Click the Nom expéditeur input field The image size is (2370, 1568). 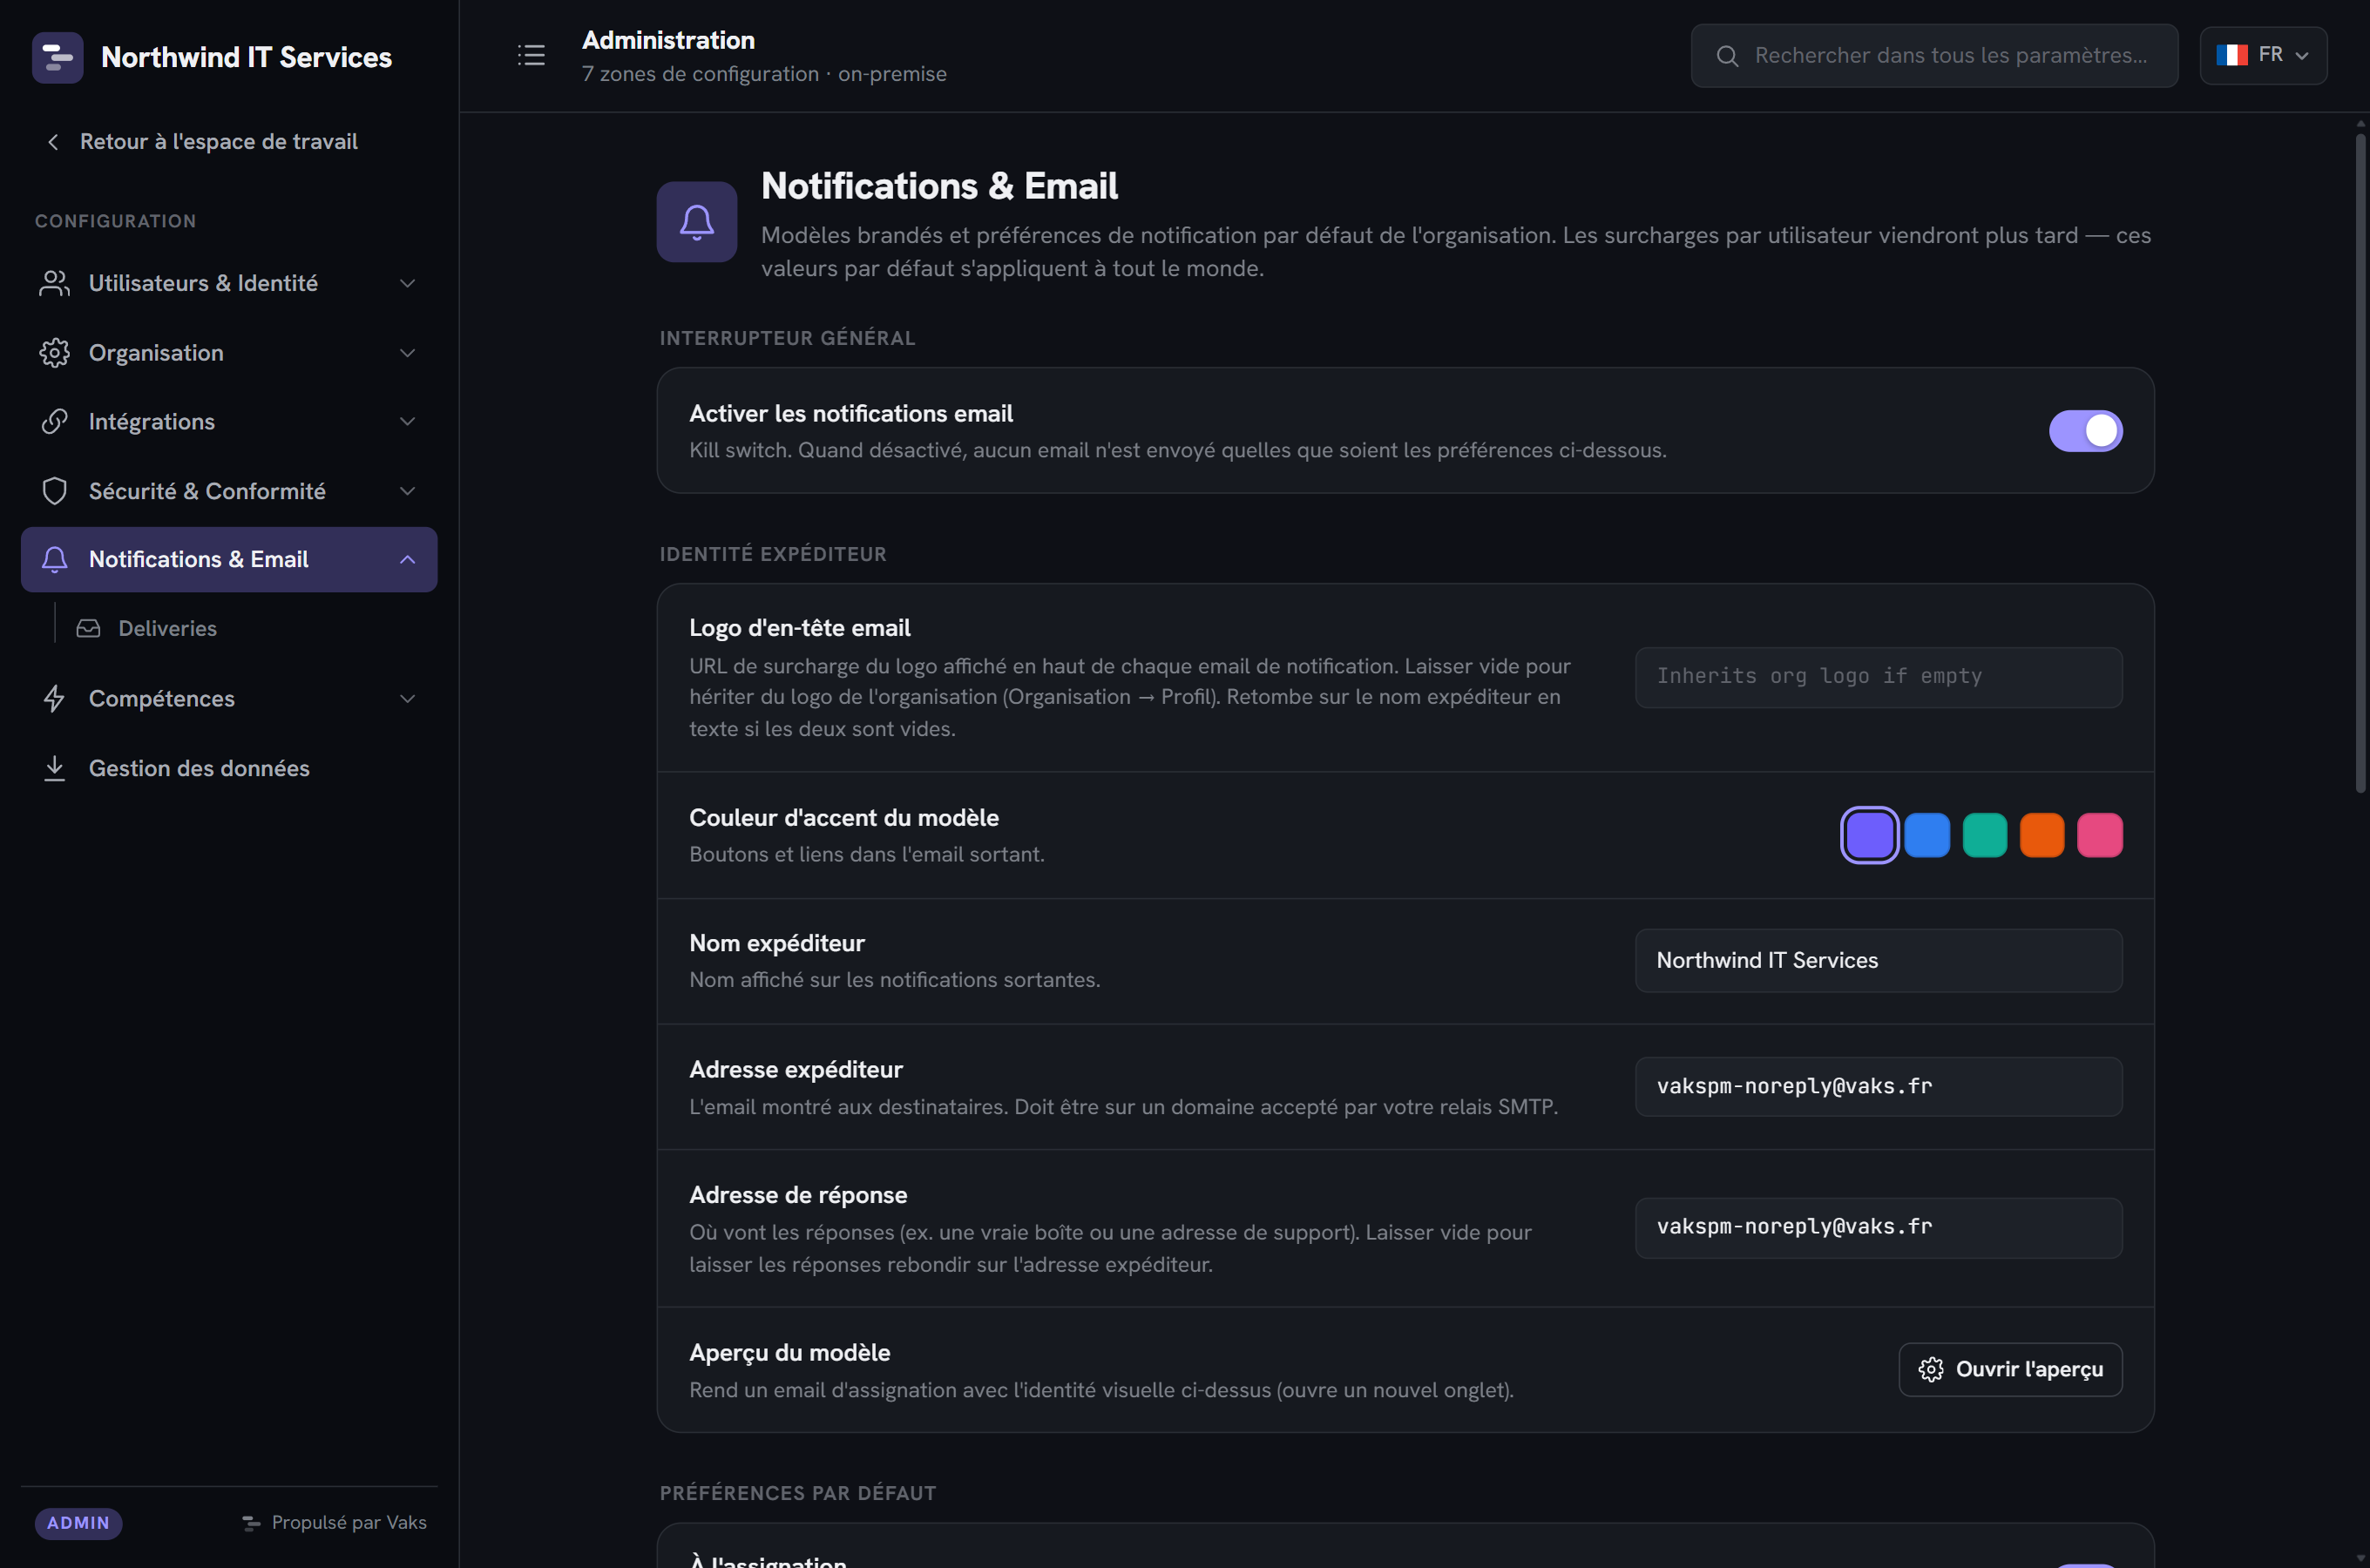(x=1878, y=961)
